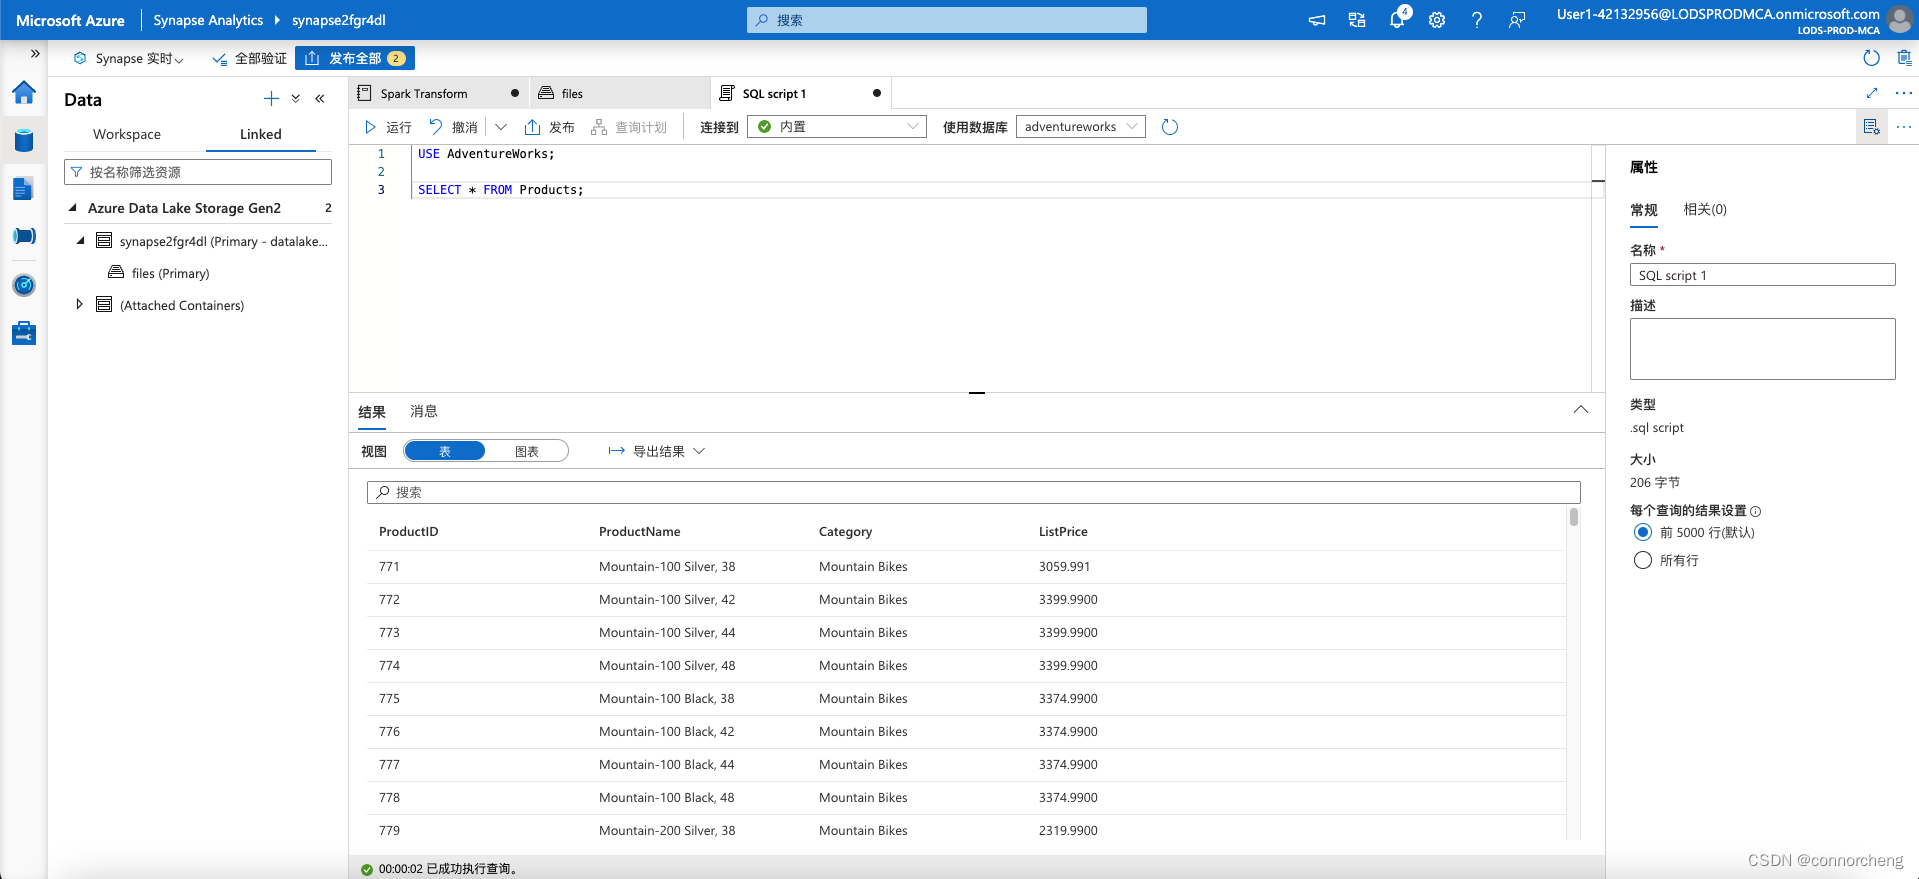Open the undo options chevron dropdown

501,127
